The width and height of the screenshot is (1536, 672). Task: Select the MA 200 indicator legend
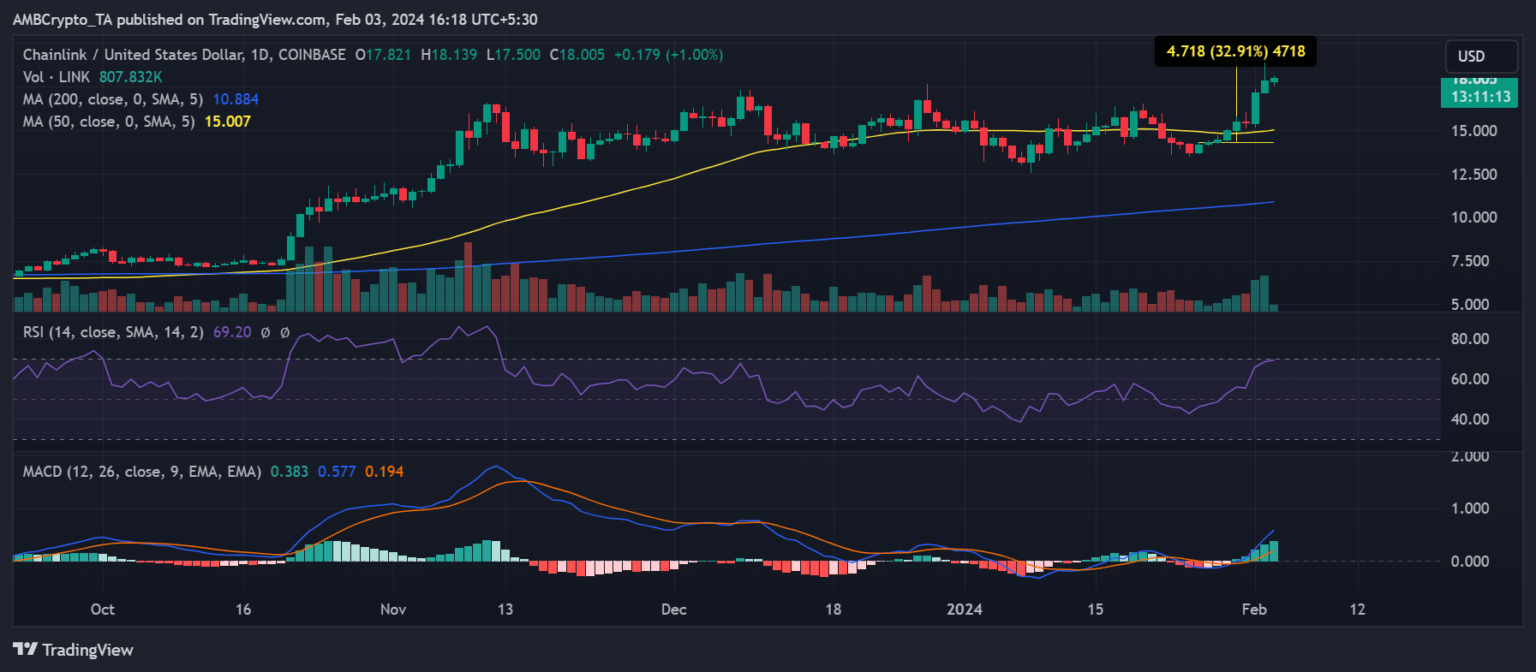[102, 99]
